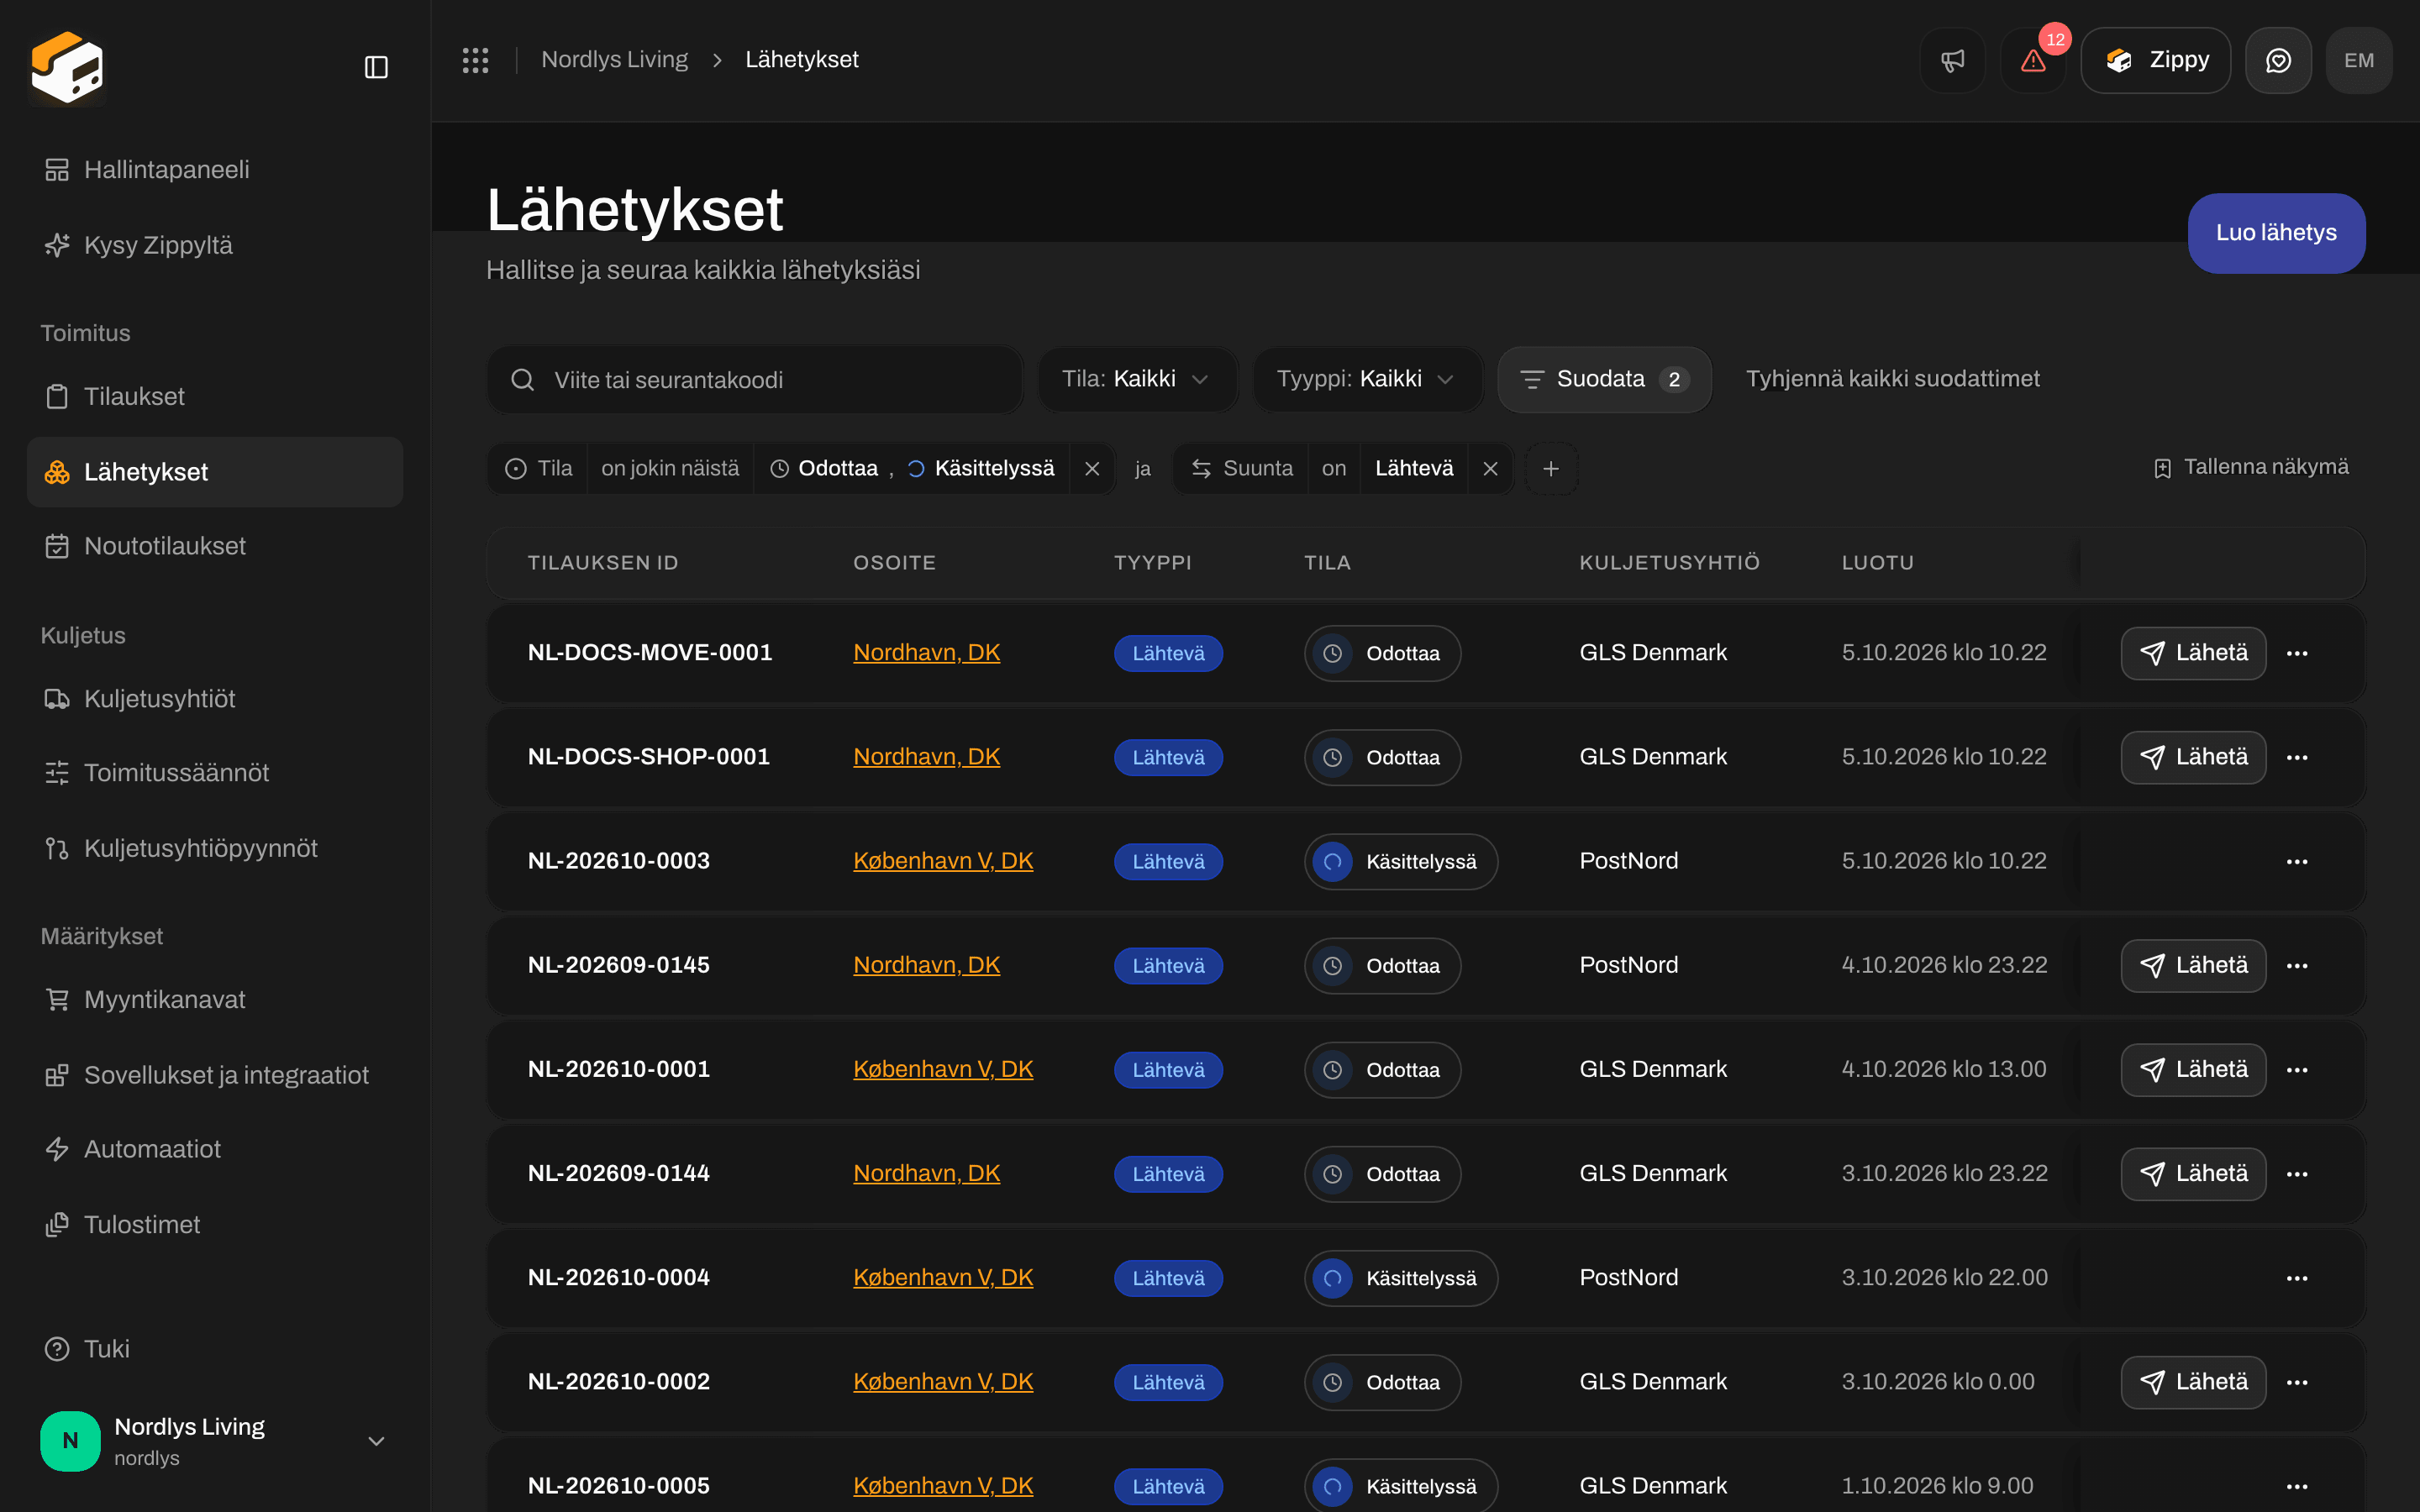Open more options for NL-202610-0002
The width and height of the screenshot is (2420, 1512).
pyautogui.click(x=2297, y=1382)
